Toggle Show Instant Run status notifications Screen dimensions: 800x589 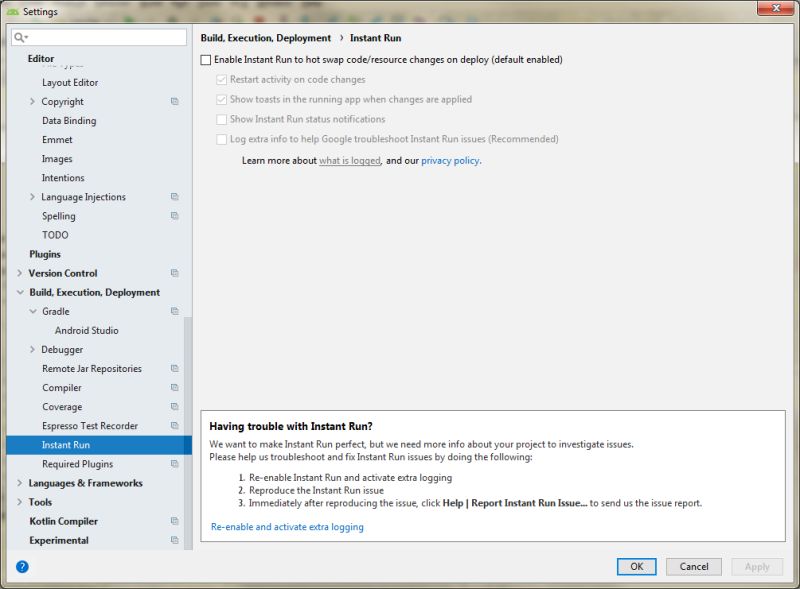coord(224,121)
